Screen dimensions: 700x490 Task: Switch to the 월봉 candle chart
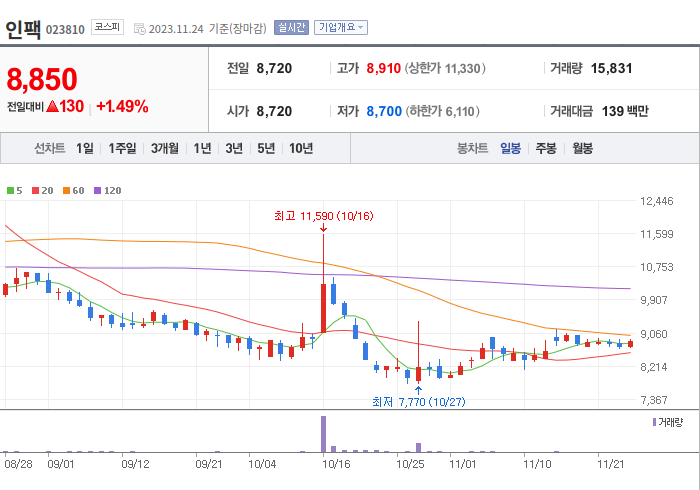[583, 148]
